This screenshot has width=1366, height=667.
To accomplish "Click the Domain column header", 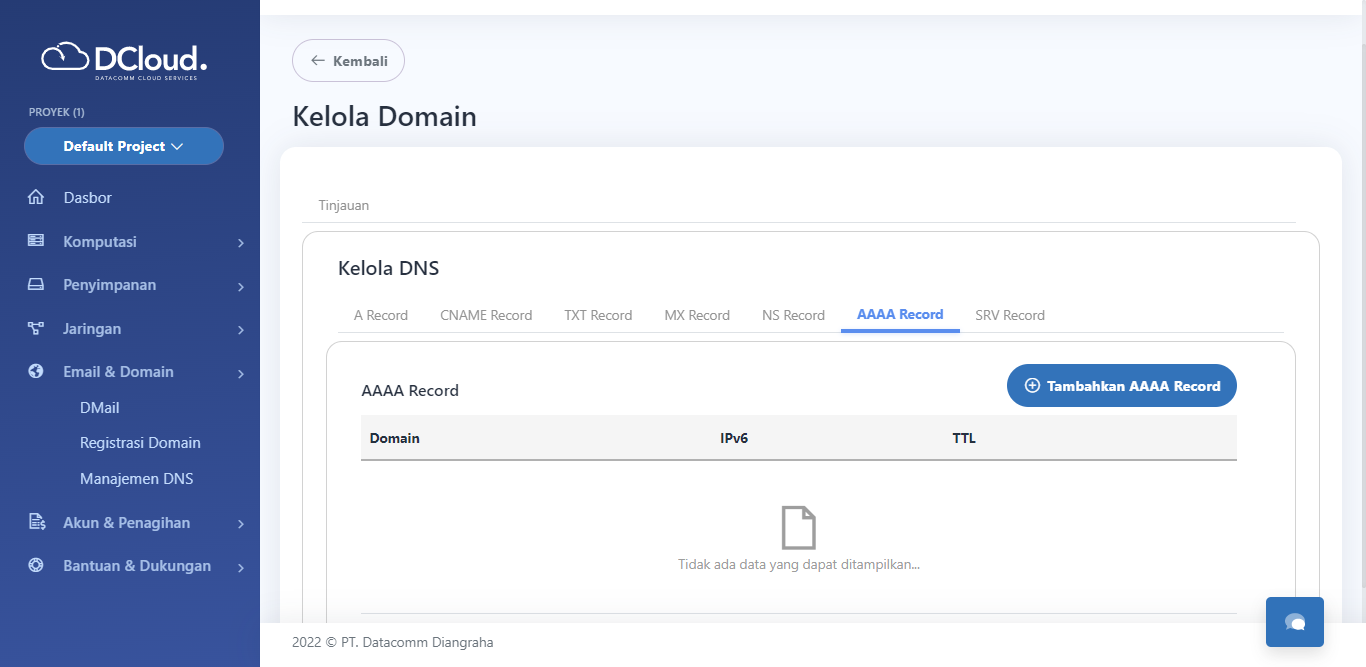I will tap(395, 438).
